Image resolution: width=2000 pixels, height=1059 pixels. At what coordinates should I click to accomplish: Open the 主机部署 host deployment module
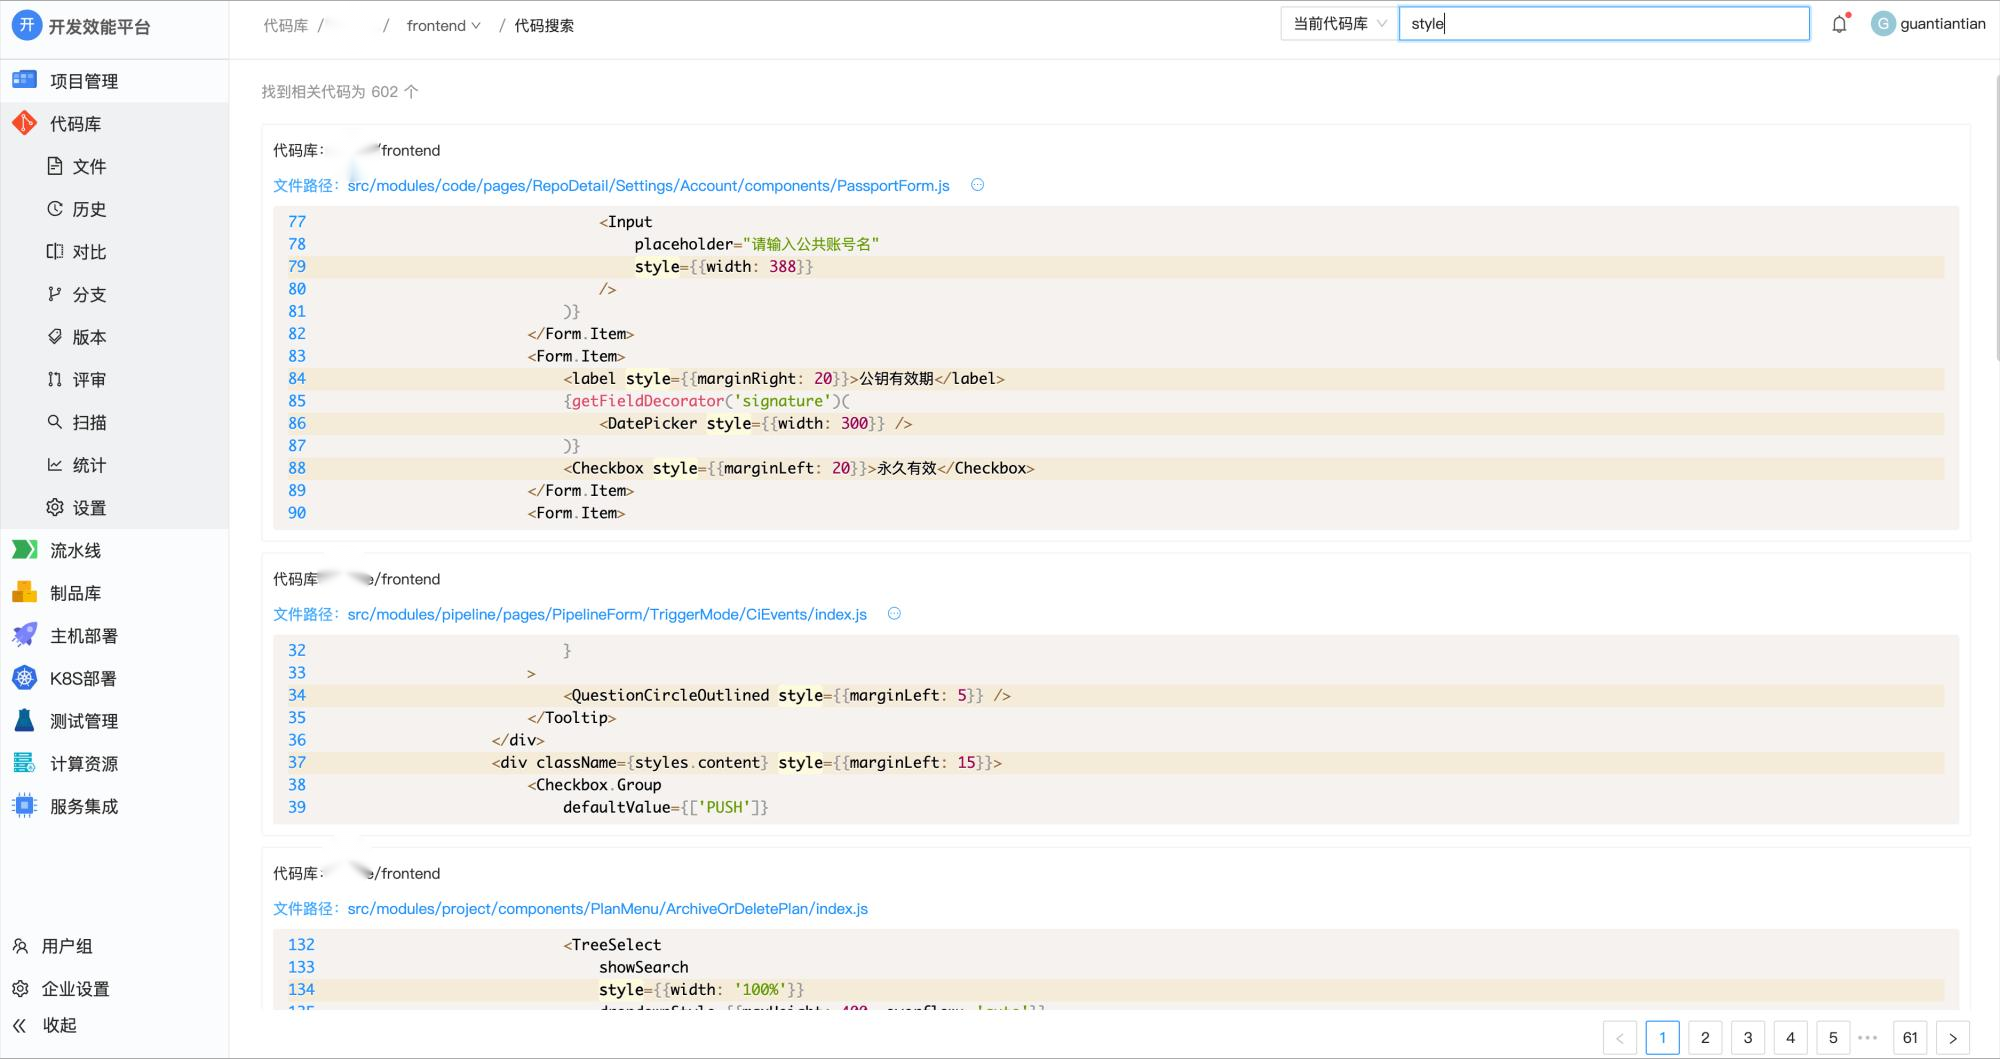click(83, 636)
